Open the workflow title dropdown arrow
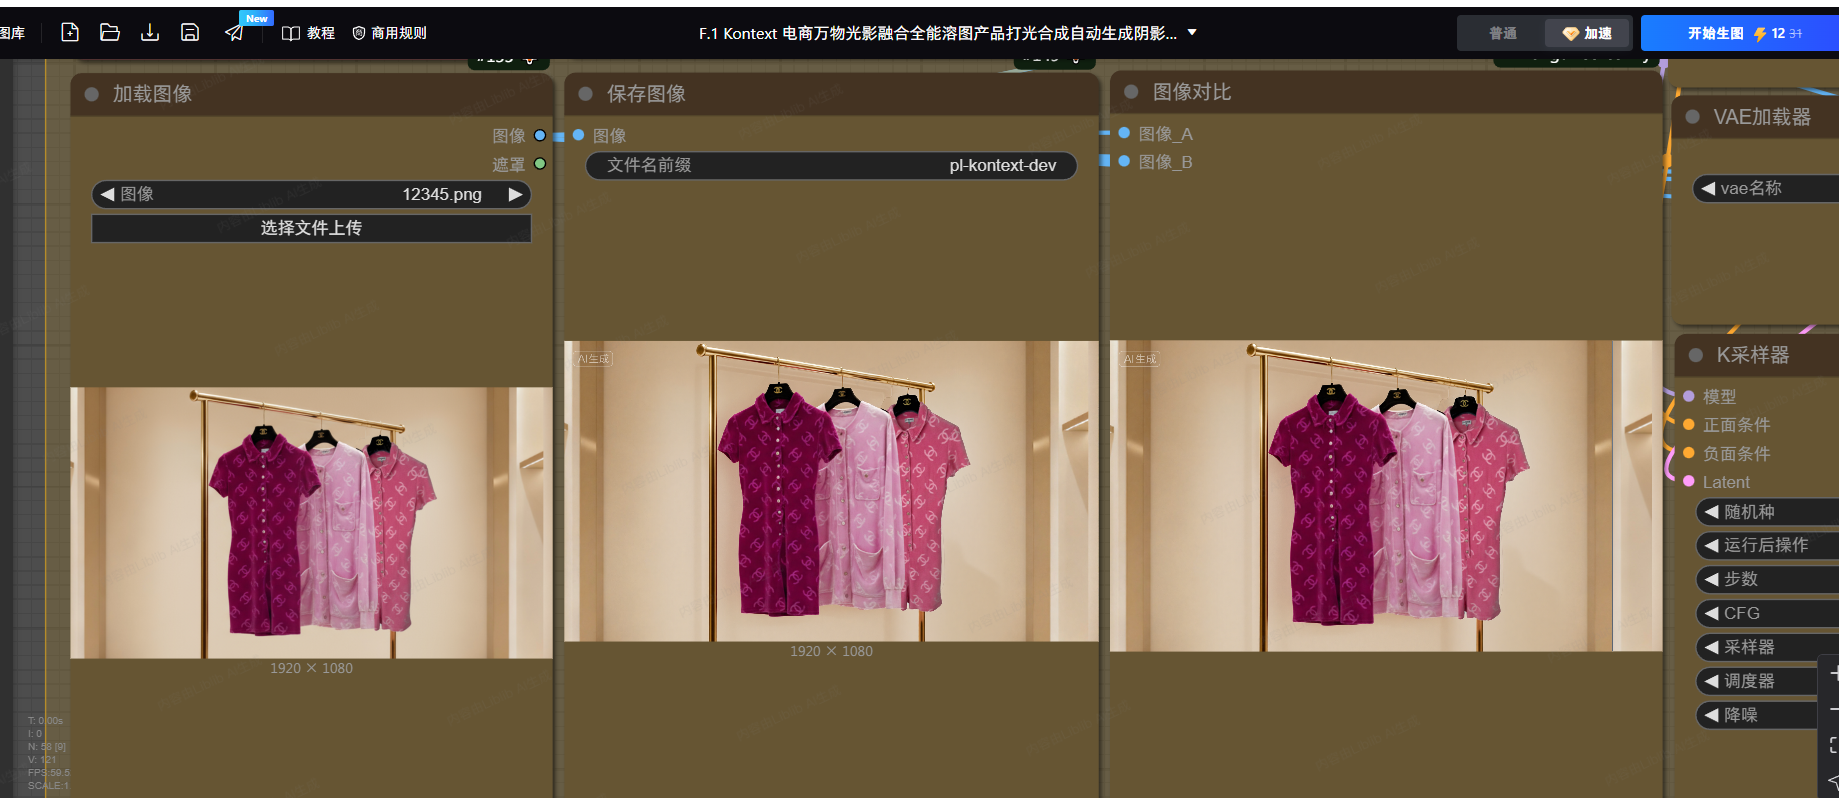 coord(1192,33)
